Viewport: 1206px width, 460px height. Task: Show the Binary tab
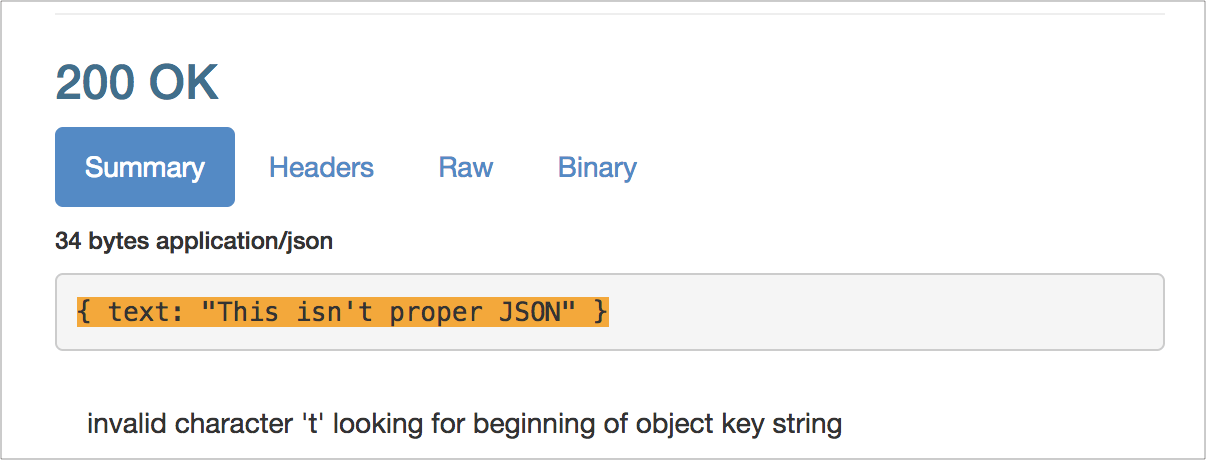coord(597,167)
